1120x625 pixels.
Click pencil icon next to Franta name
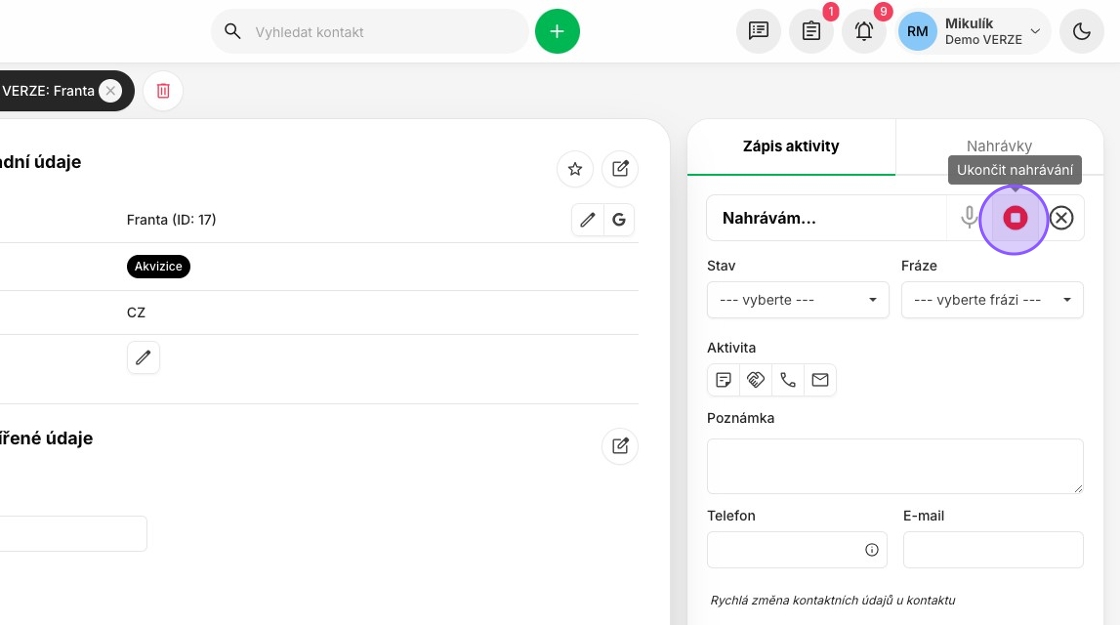(587, 220)
